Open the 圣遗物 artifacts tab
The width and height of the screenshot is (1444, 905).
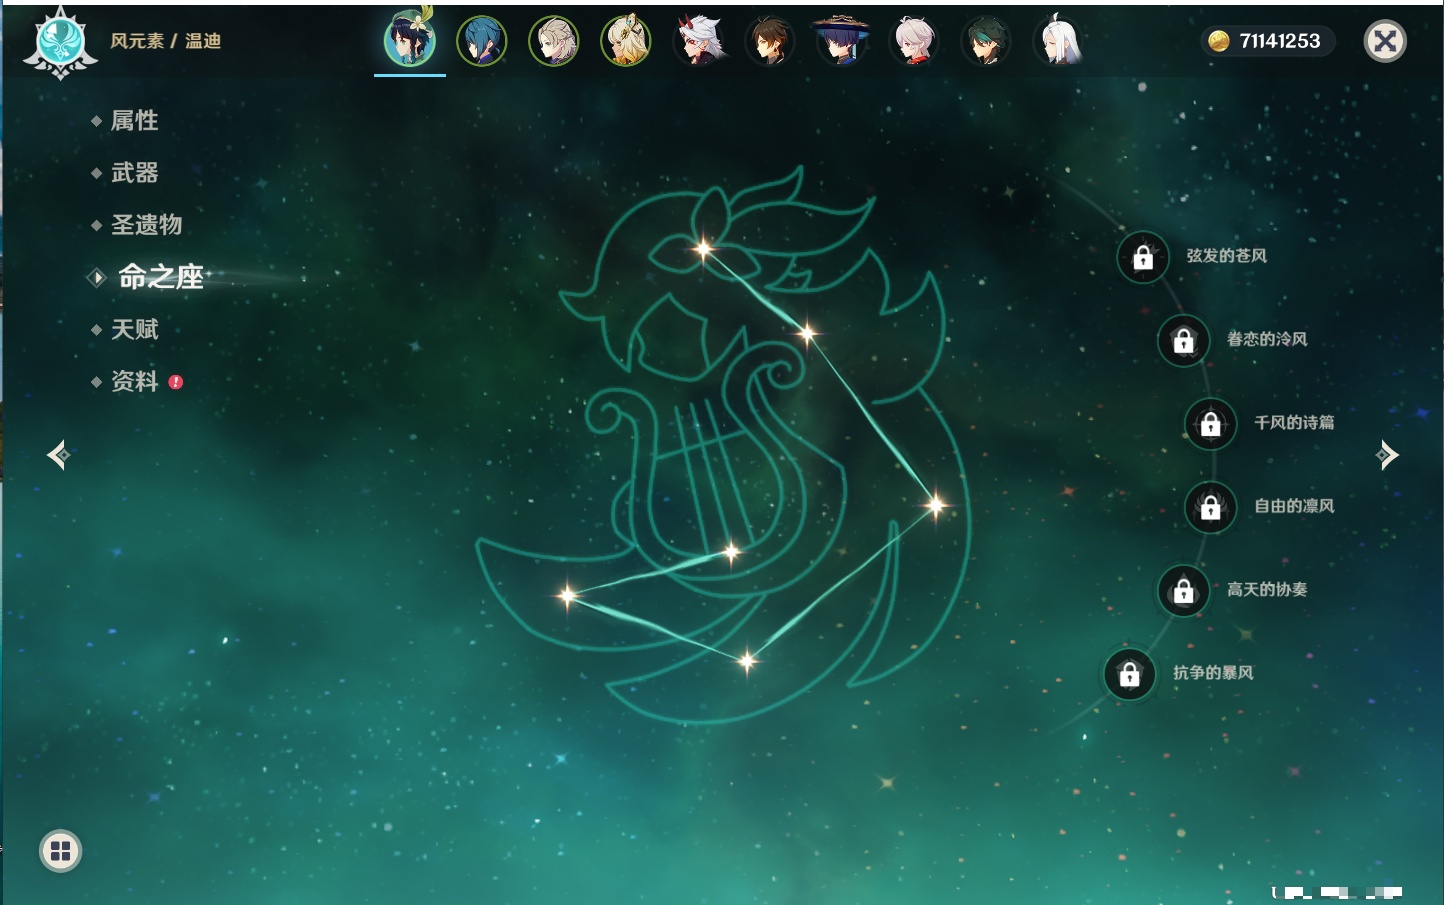click(146, 225)
